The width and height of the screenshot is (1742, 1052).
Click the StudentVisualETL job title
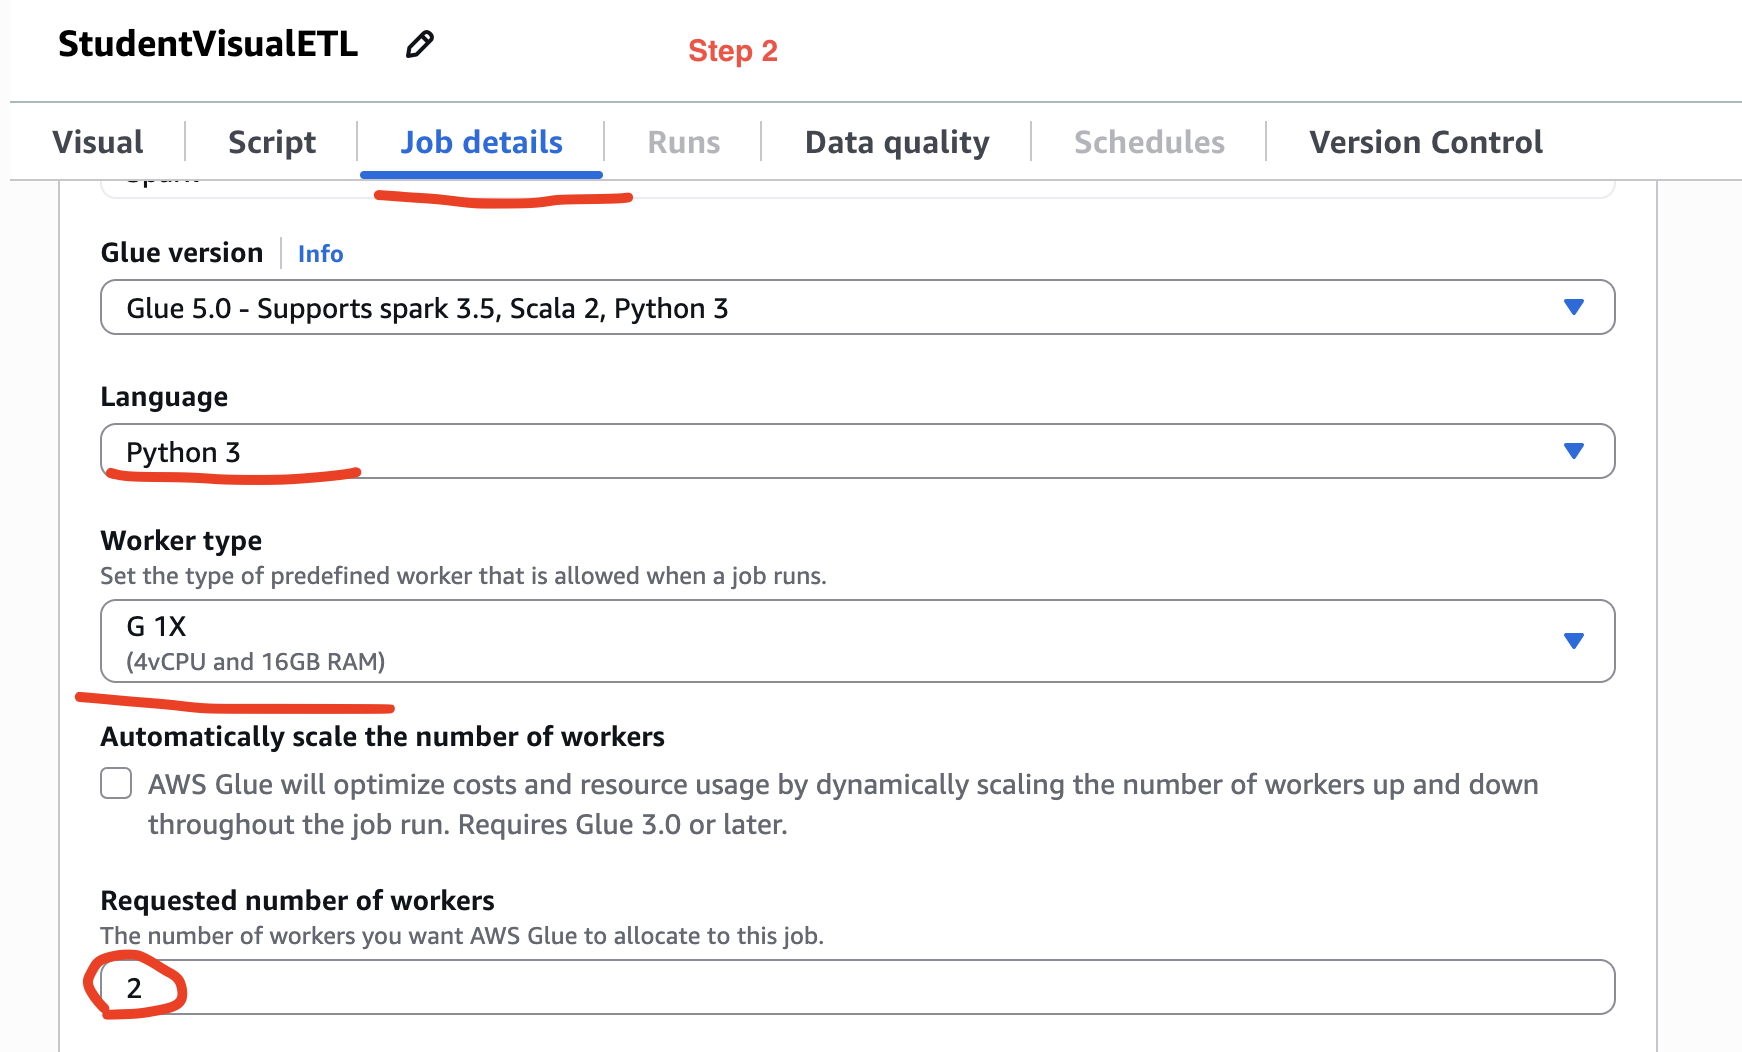208,44
